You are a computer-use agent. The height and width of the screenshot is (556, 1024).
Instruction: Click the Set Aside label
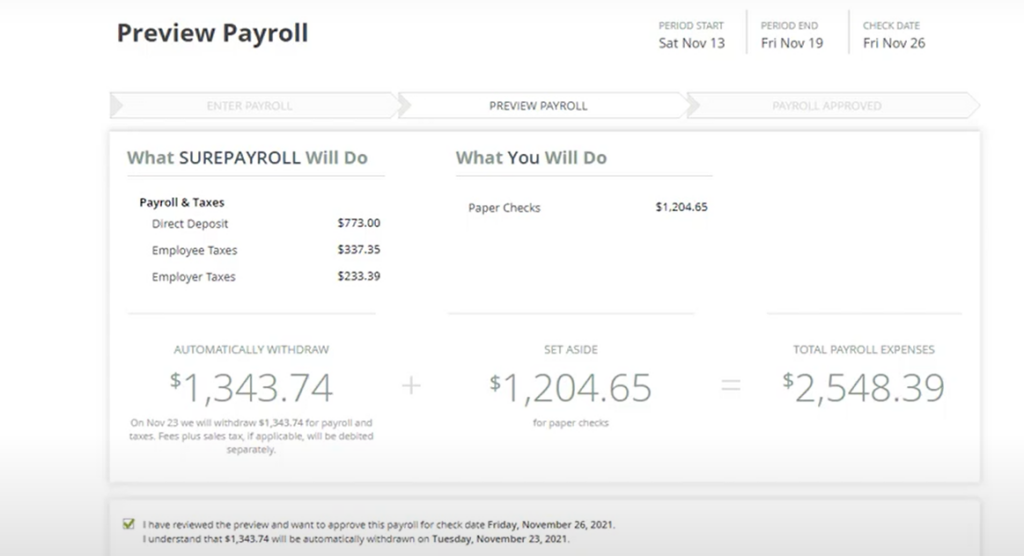click(571, 350)
